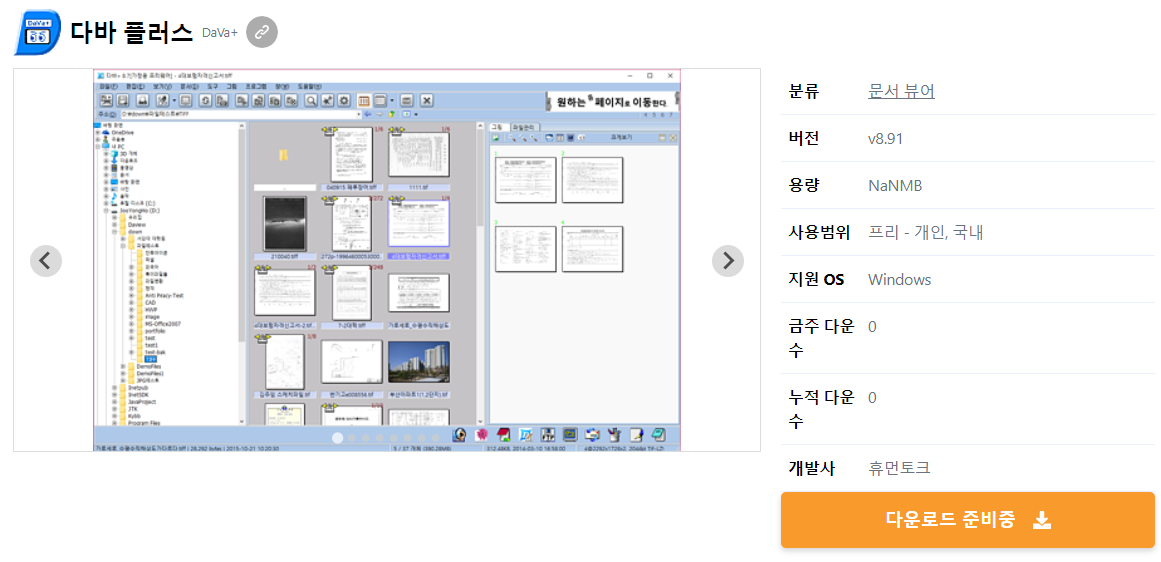Open settings via the toolbar gear icon
This screenshot has width=1161, height=562.
[x=344, y=100]
